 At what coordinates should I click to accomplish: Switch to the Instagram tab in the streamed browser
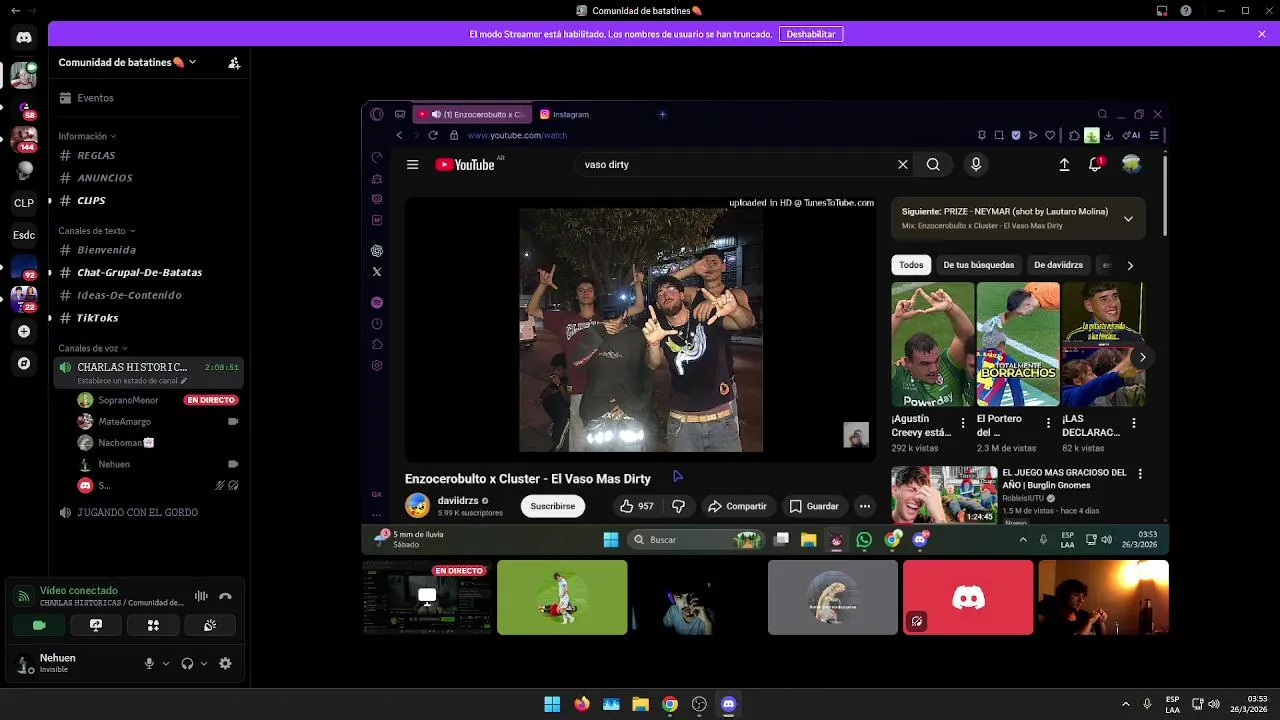pos(572,114)
